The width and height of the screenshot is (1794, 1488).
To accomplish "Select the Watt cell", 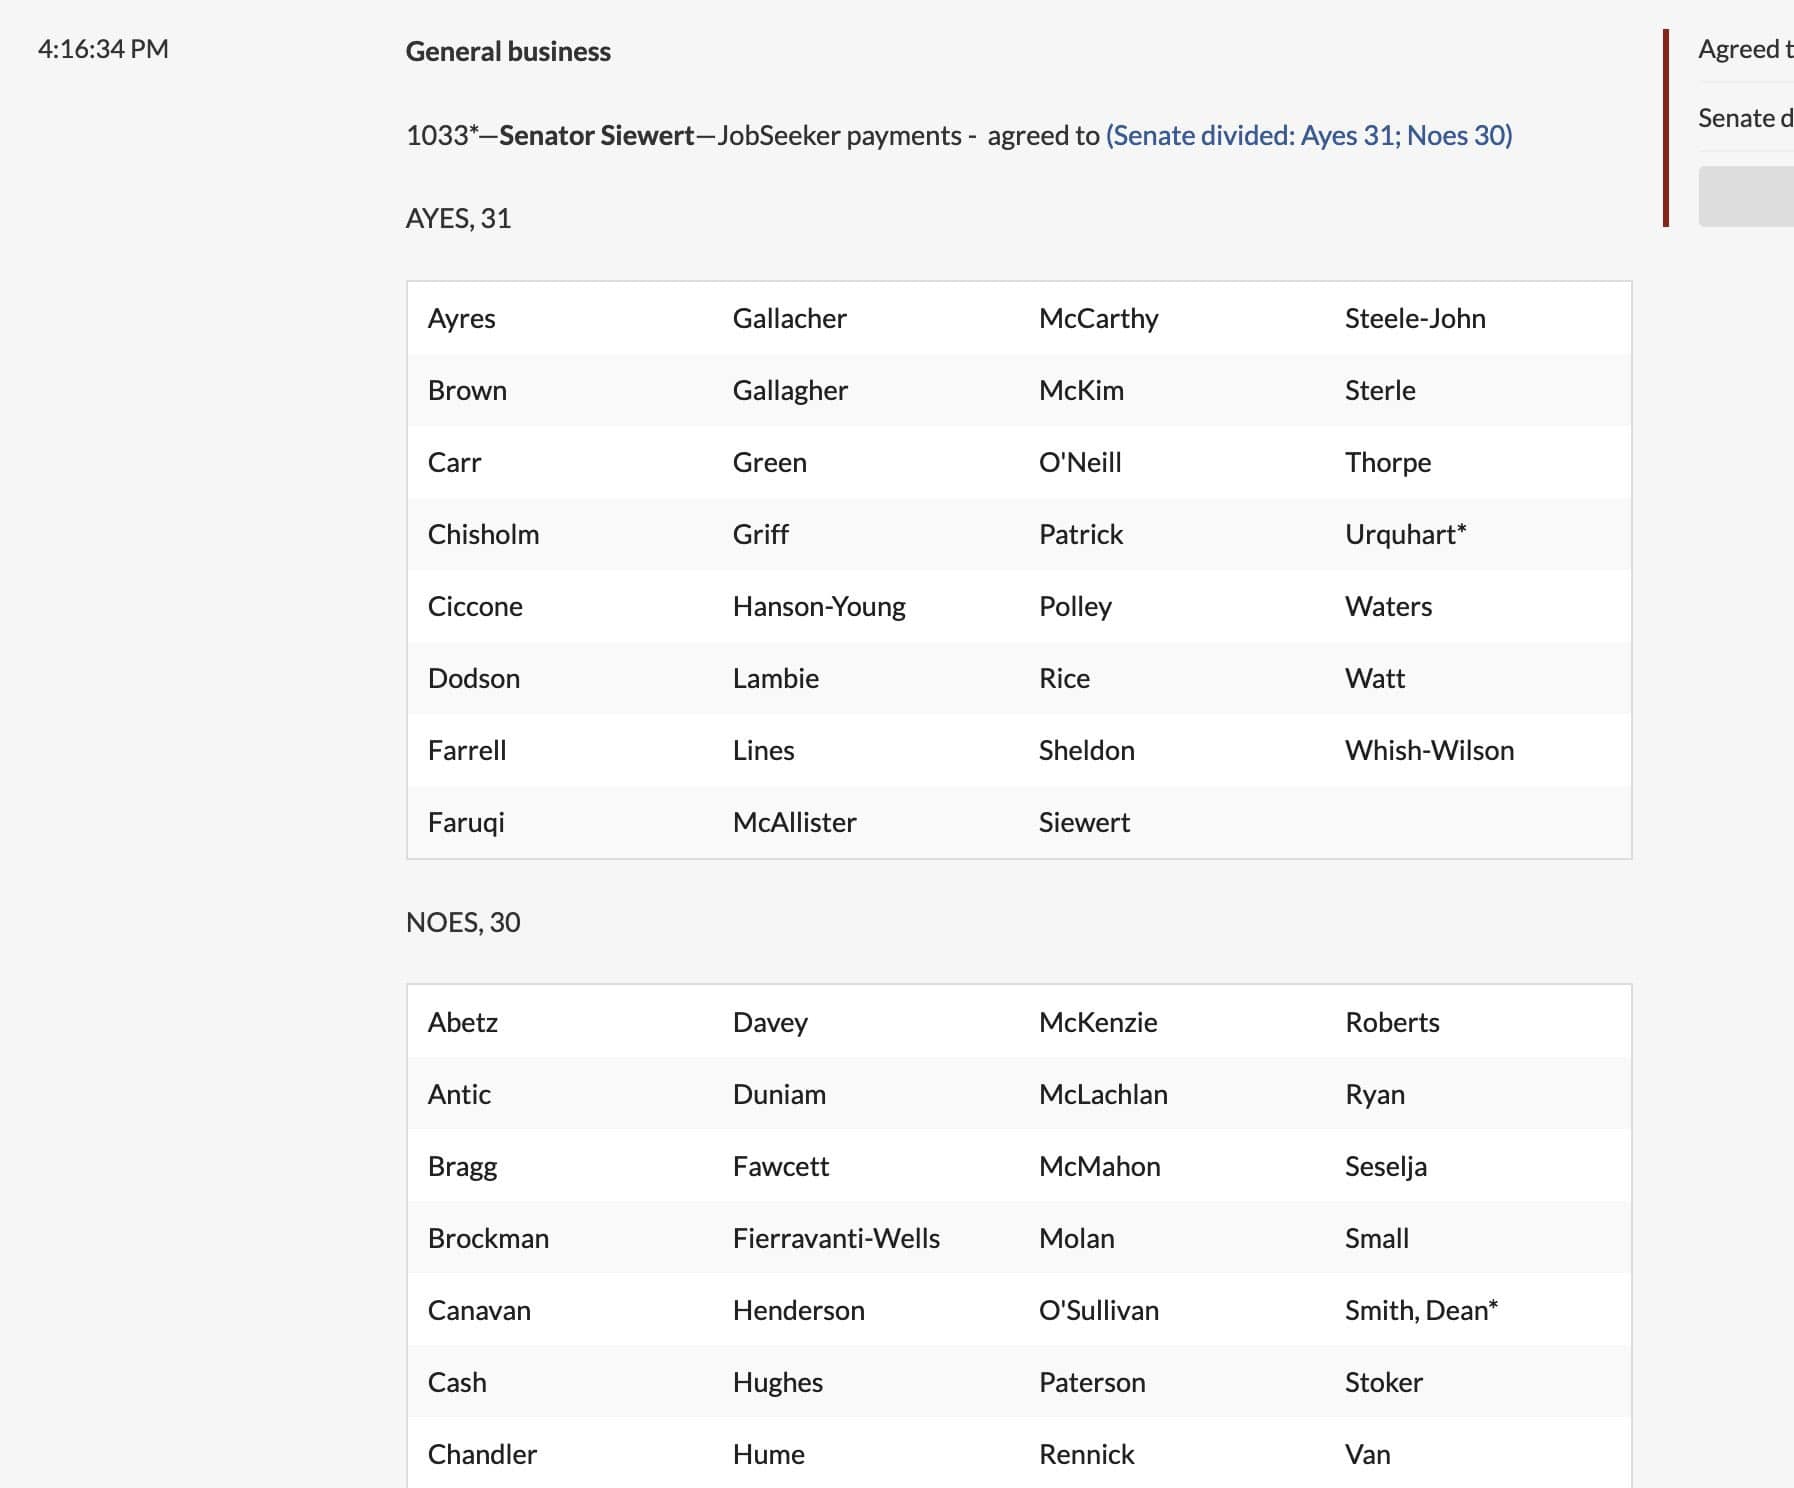I will point(1478,678).
